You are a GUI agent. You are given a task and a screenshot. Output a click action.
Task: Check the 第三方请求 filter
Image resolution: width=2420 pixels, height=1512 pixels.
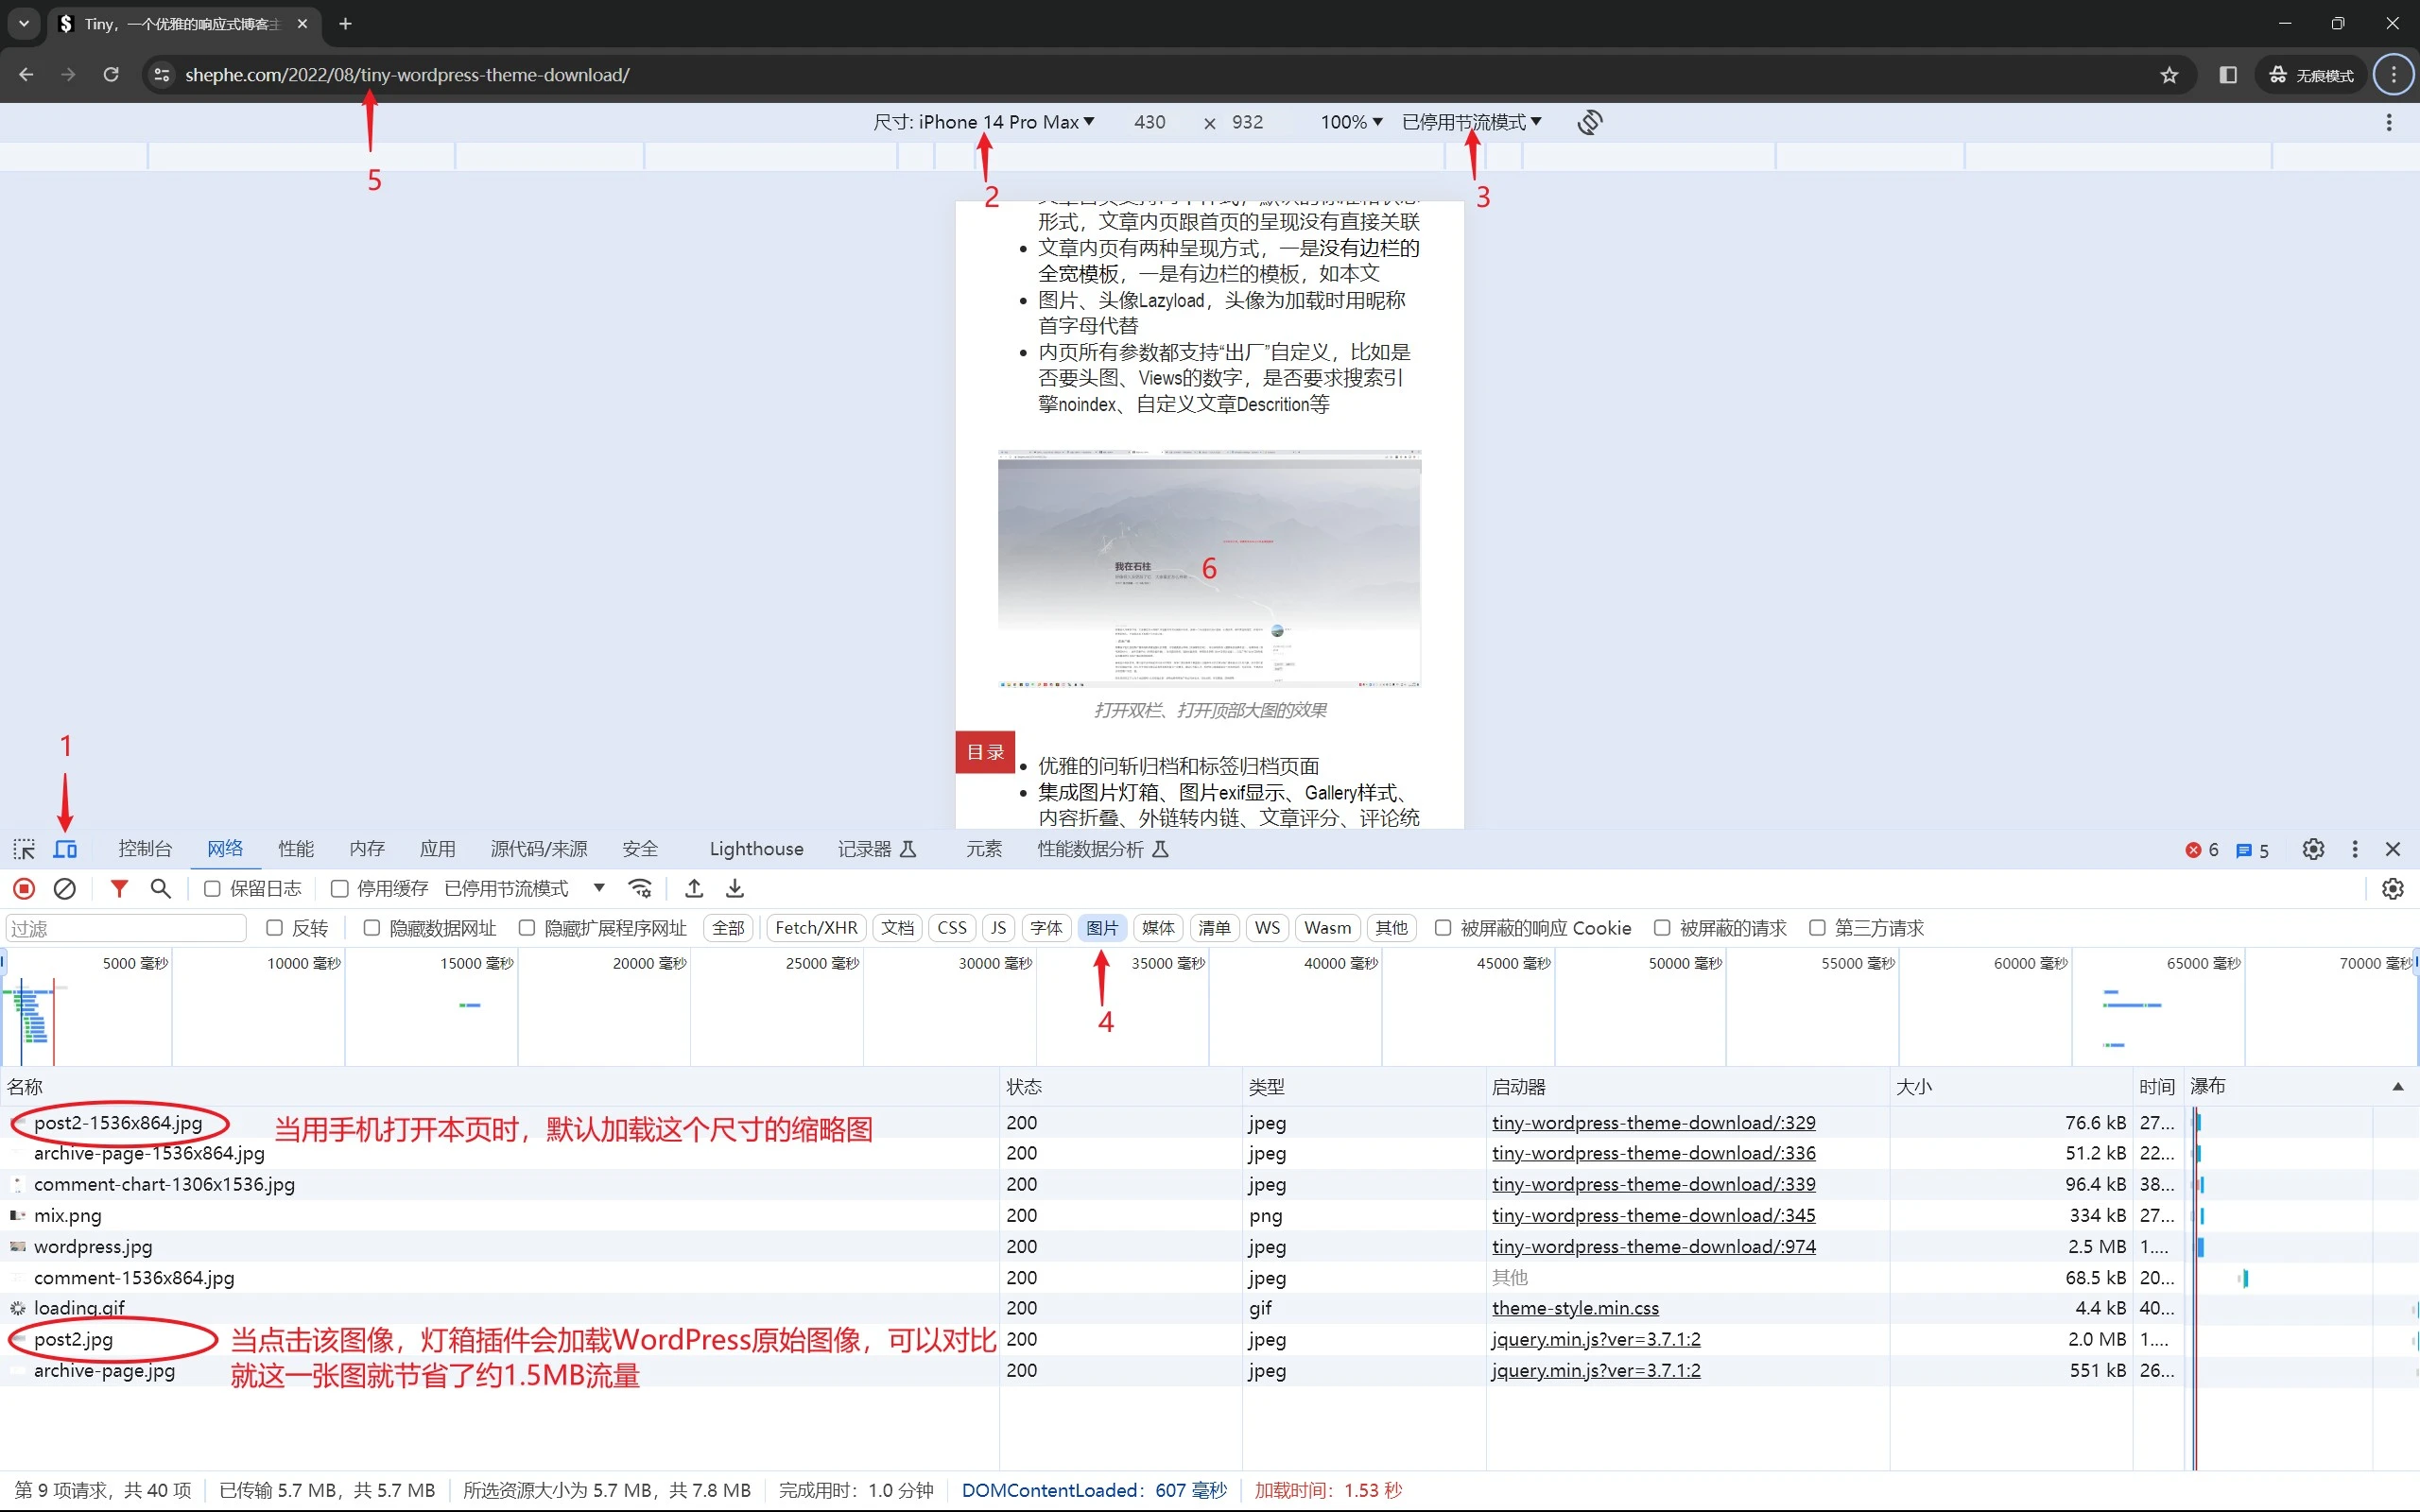(1818, 928)
